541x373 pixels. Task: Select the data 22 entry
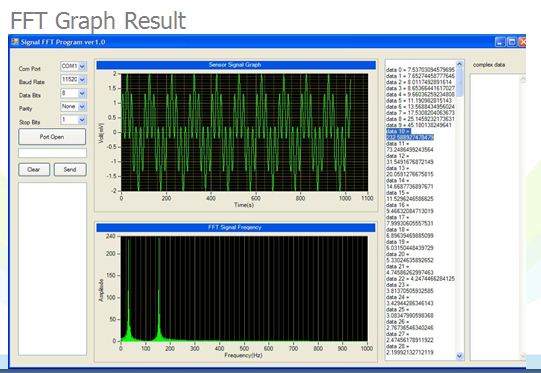coord(420,279)
